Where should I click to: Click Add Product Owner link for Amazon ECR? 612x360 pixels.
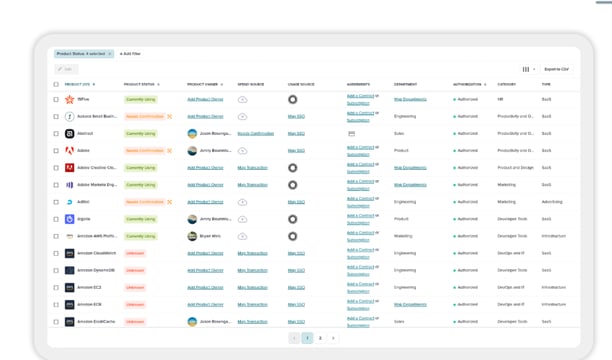point(205,305)
